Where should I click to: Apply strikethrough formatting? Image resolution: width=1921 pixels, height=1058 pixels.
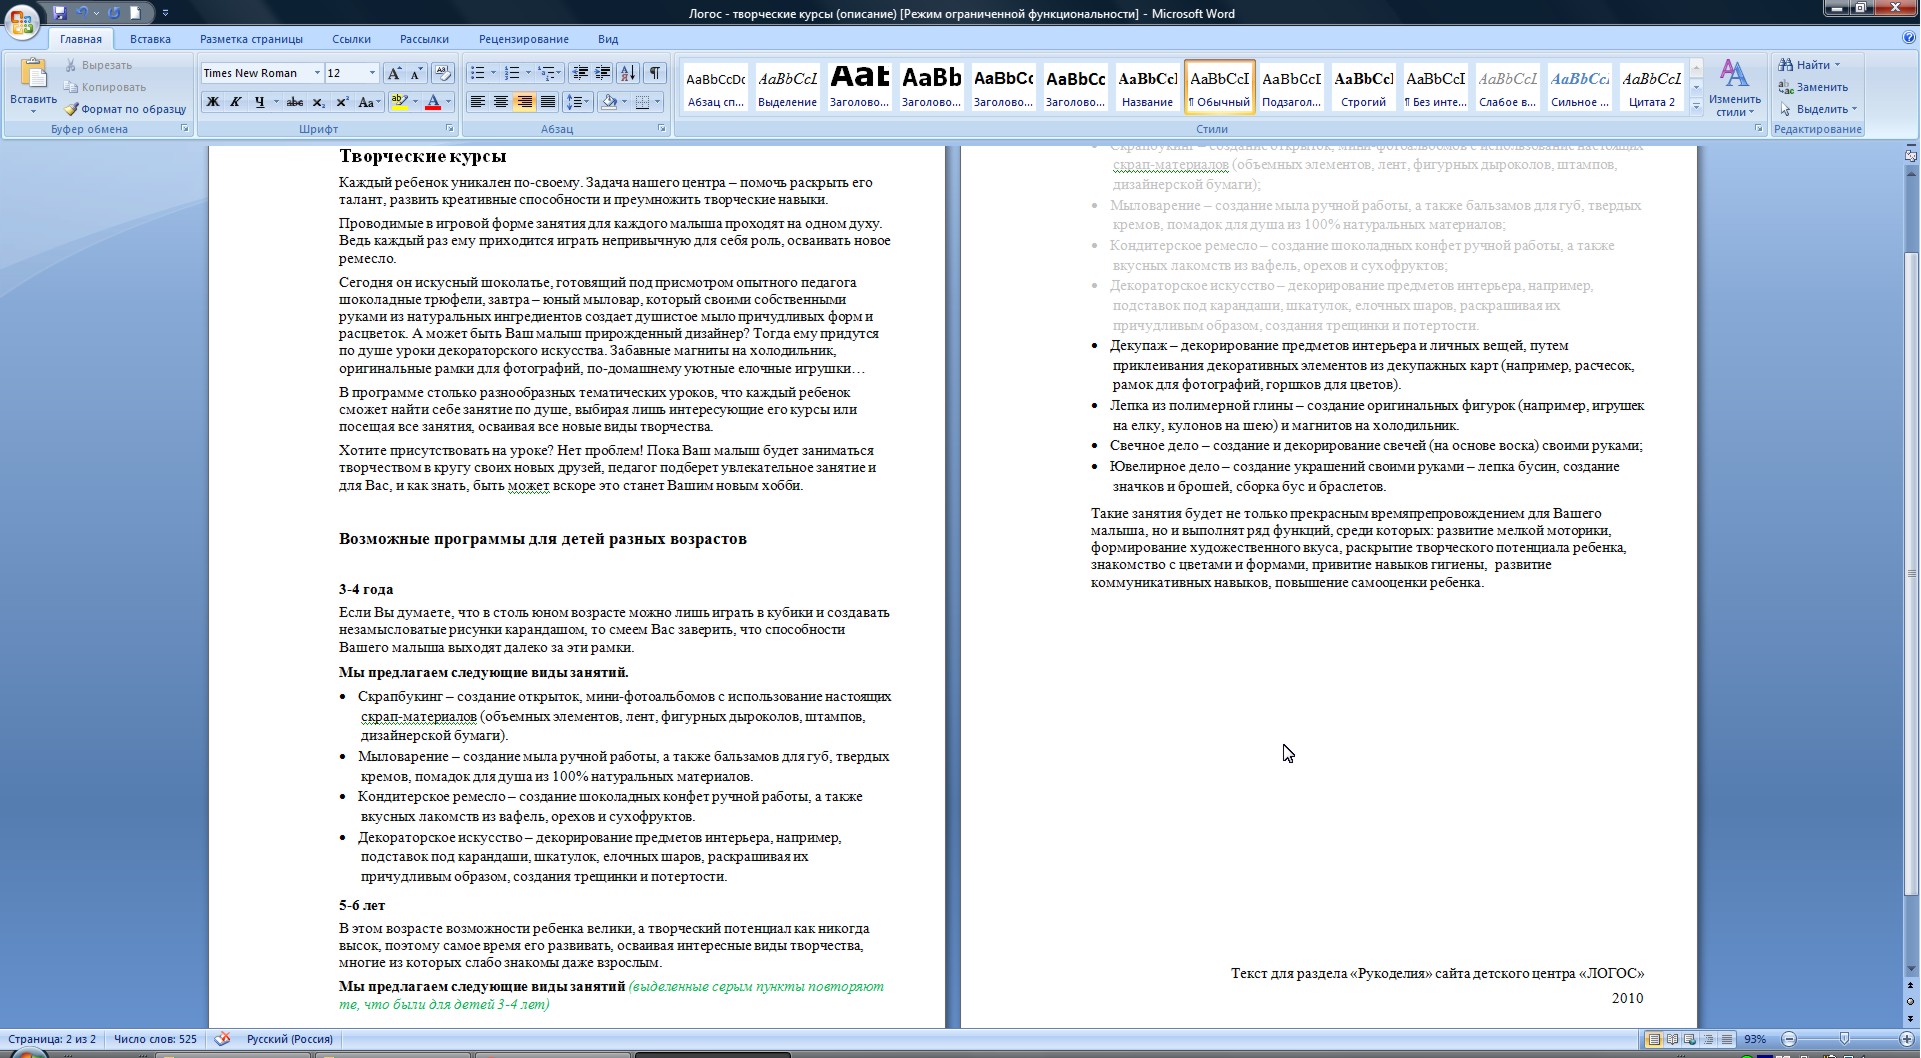pyautogui.click(x=294, y=102)
